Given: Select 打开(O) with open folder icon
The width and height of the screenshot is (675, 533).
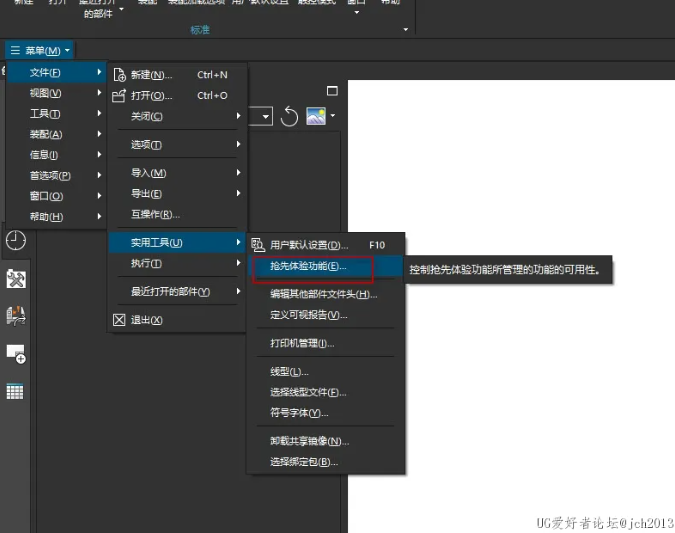Looking at the screenshot, I should 151,95.
